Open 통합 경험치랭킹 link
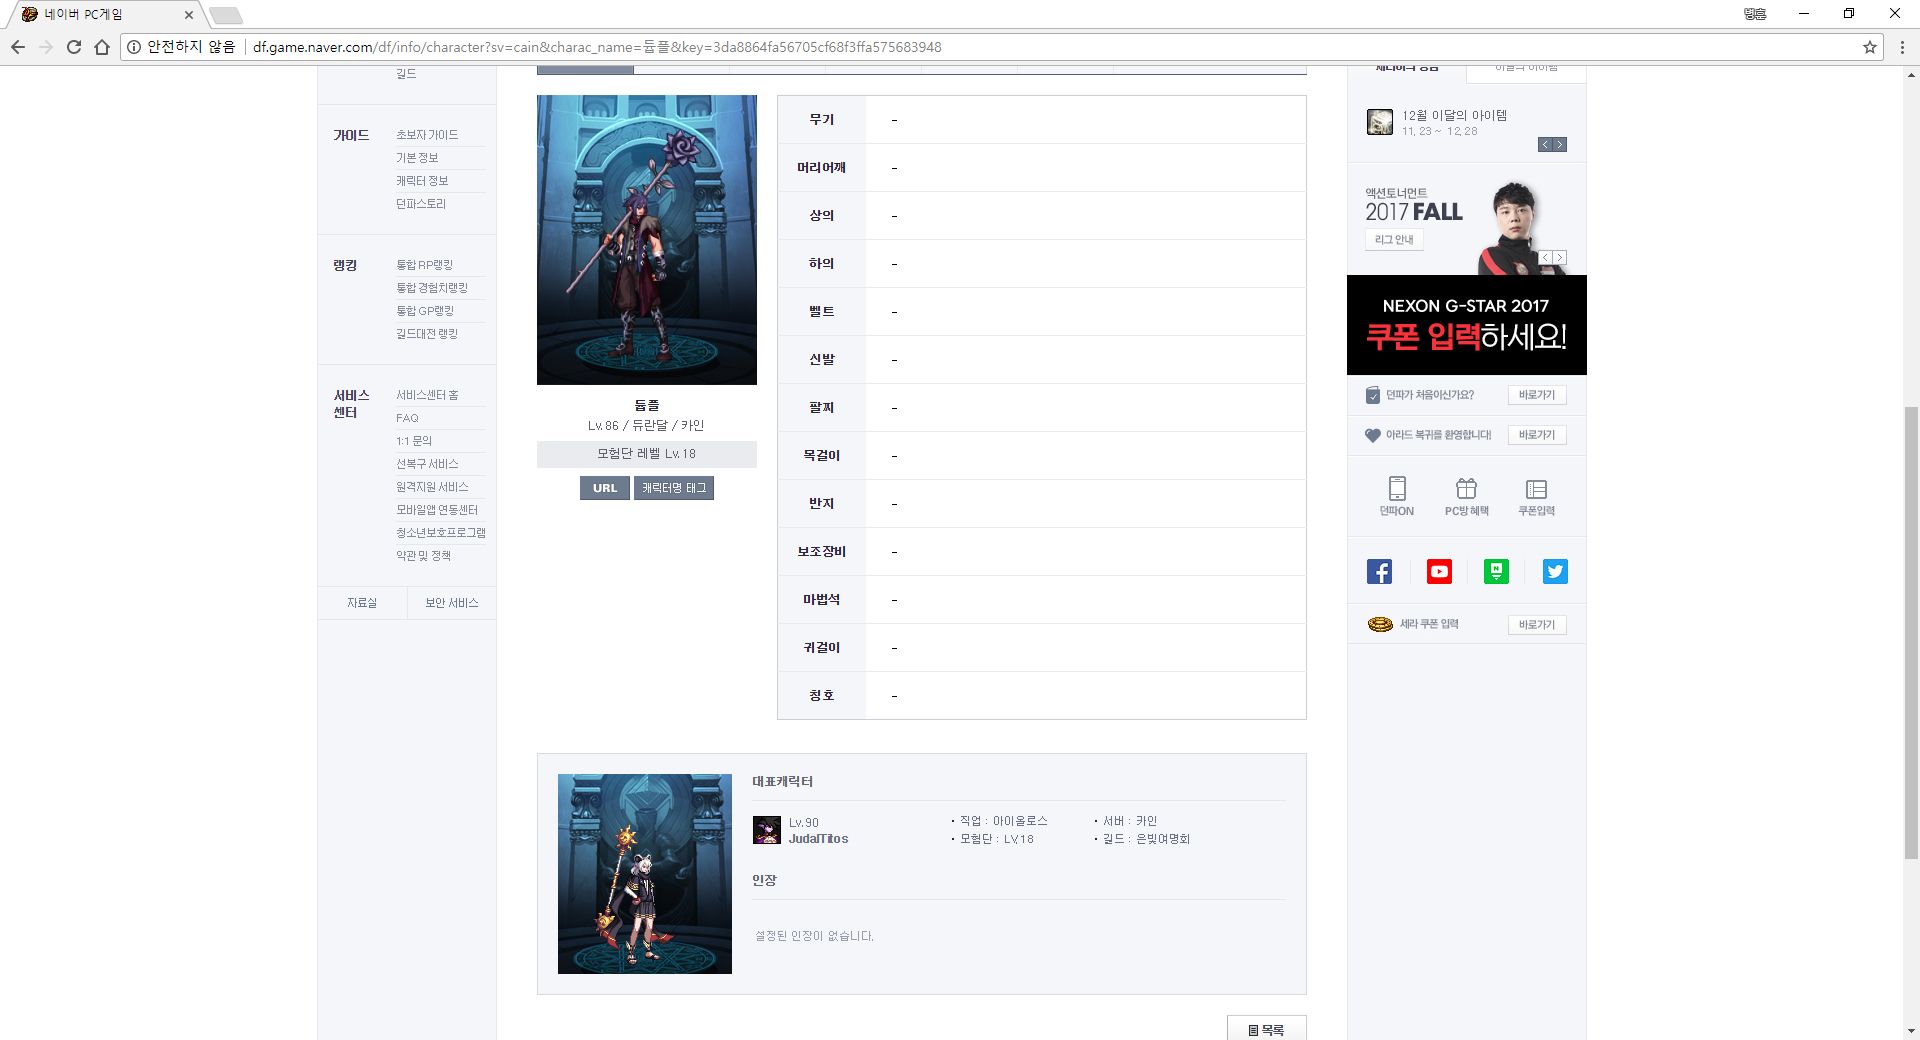1920x1040 pixels. coord(432,288)
